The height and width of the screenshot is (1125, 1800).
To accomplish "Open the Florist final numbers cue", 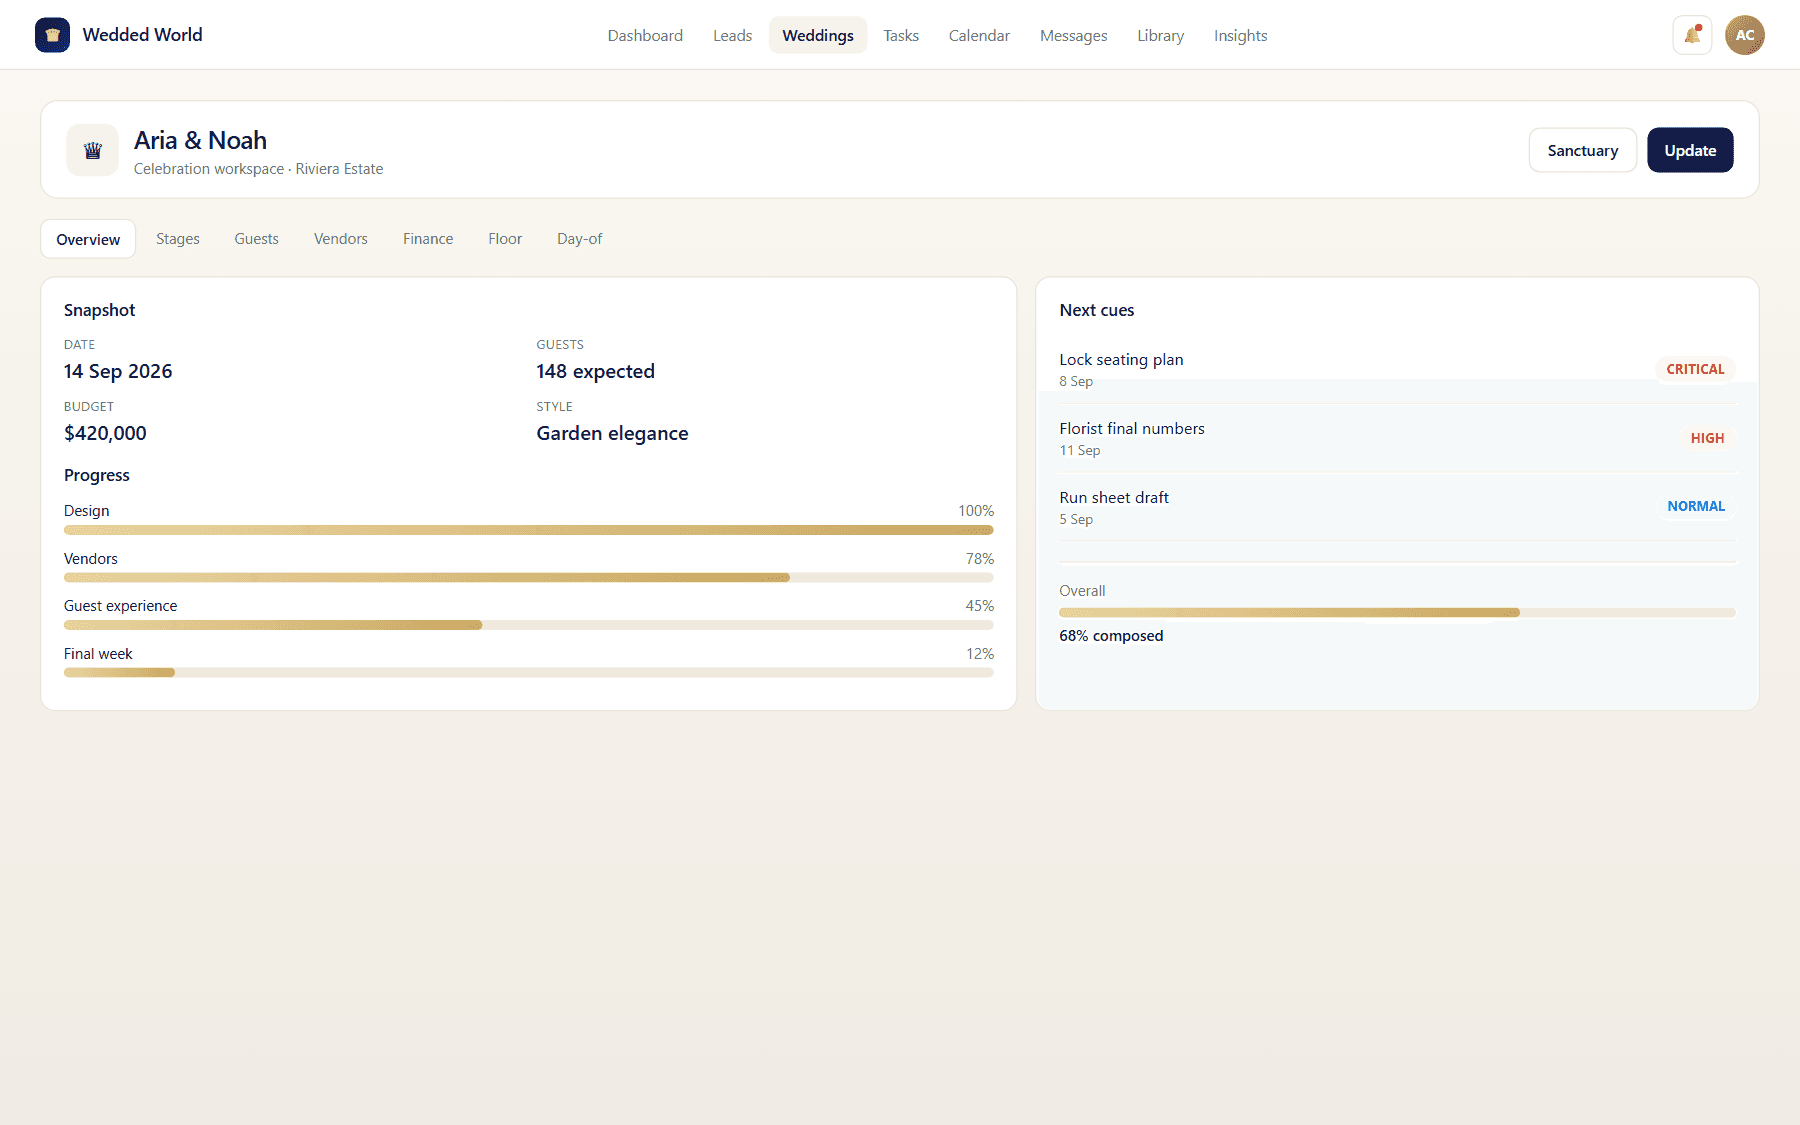I will [1397, 438].
